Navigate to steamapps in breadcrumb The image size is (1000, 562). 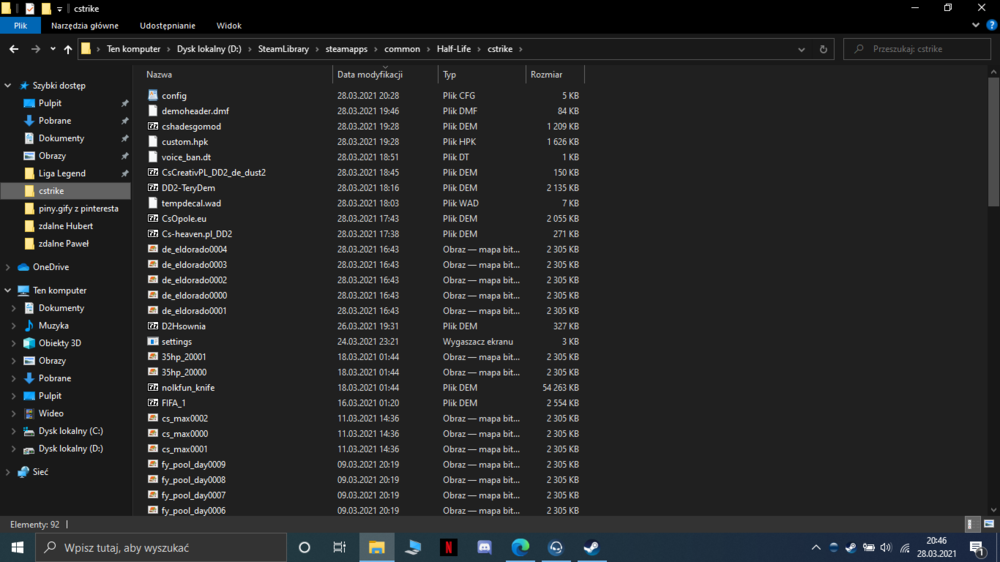[346, 49]
